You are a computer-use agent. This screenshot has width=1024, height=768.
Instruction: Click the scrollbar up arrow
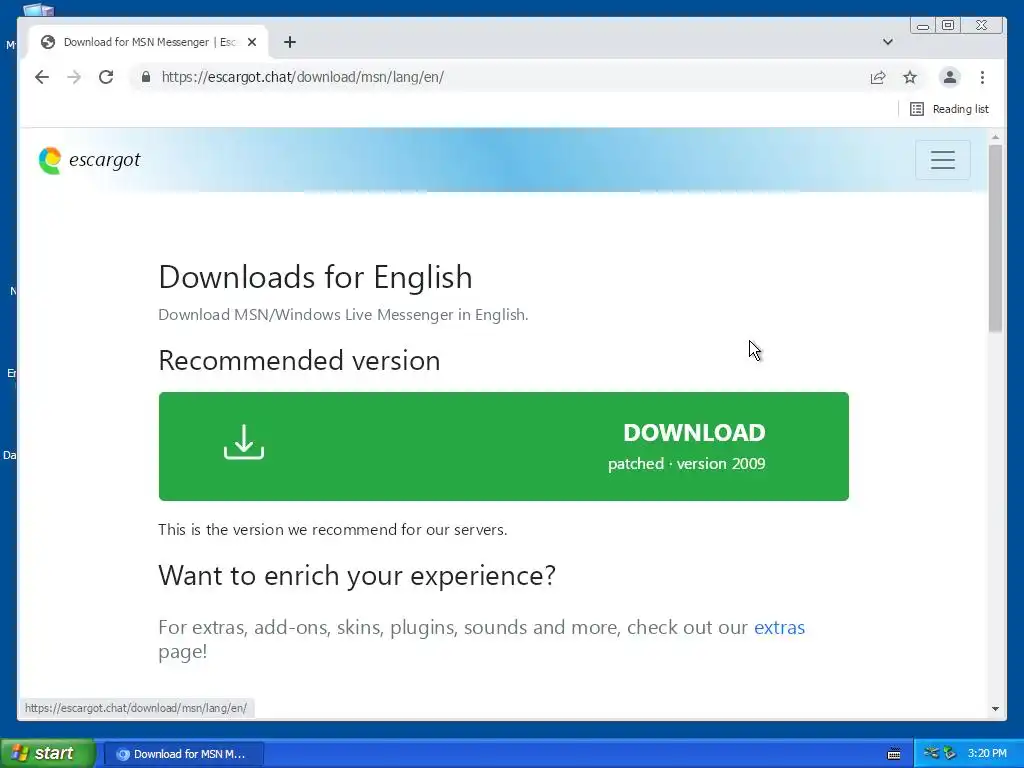point(995,137)
